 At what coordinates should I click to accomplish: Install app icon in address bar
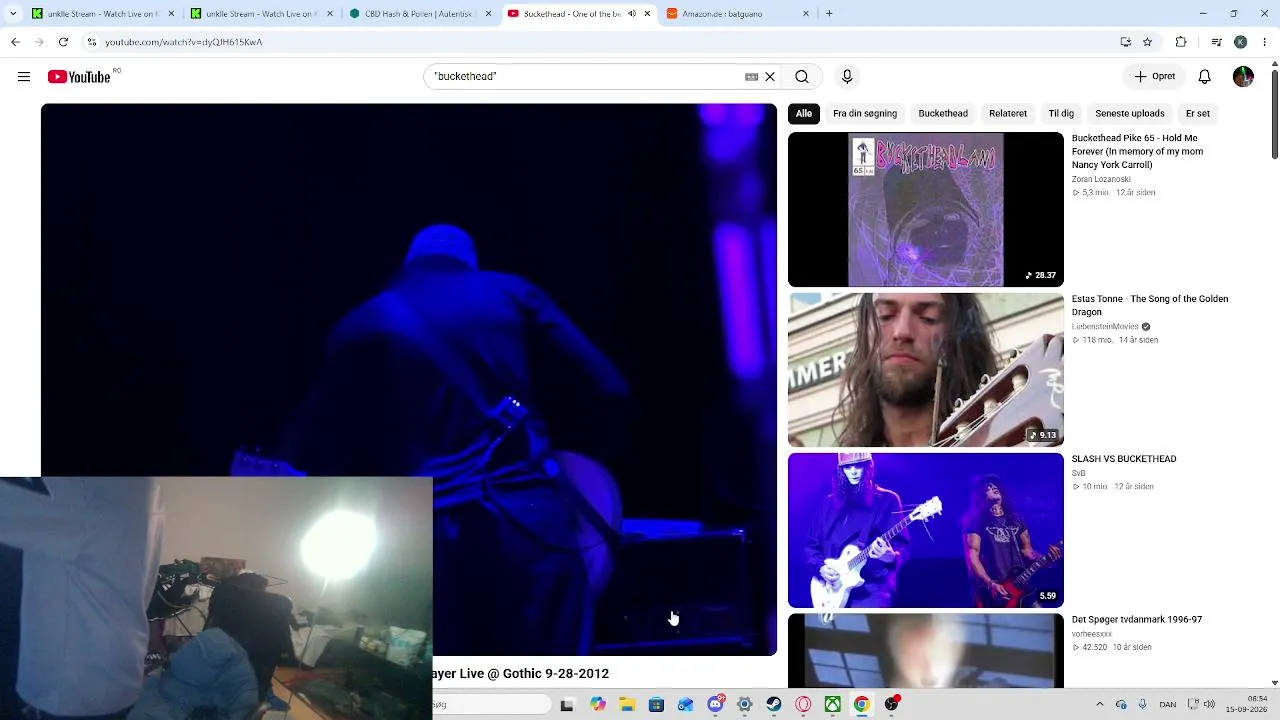pyautogui.click(x=1125, y=42)
